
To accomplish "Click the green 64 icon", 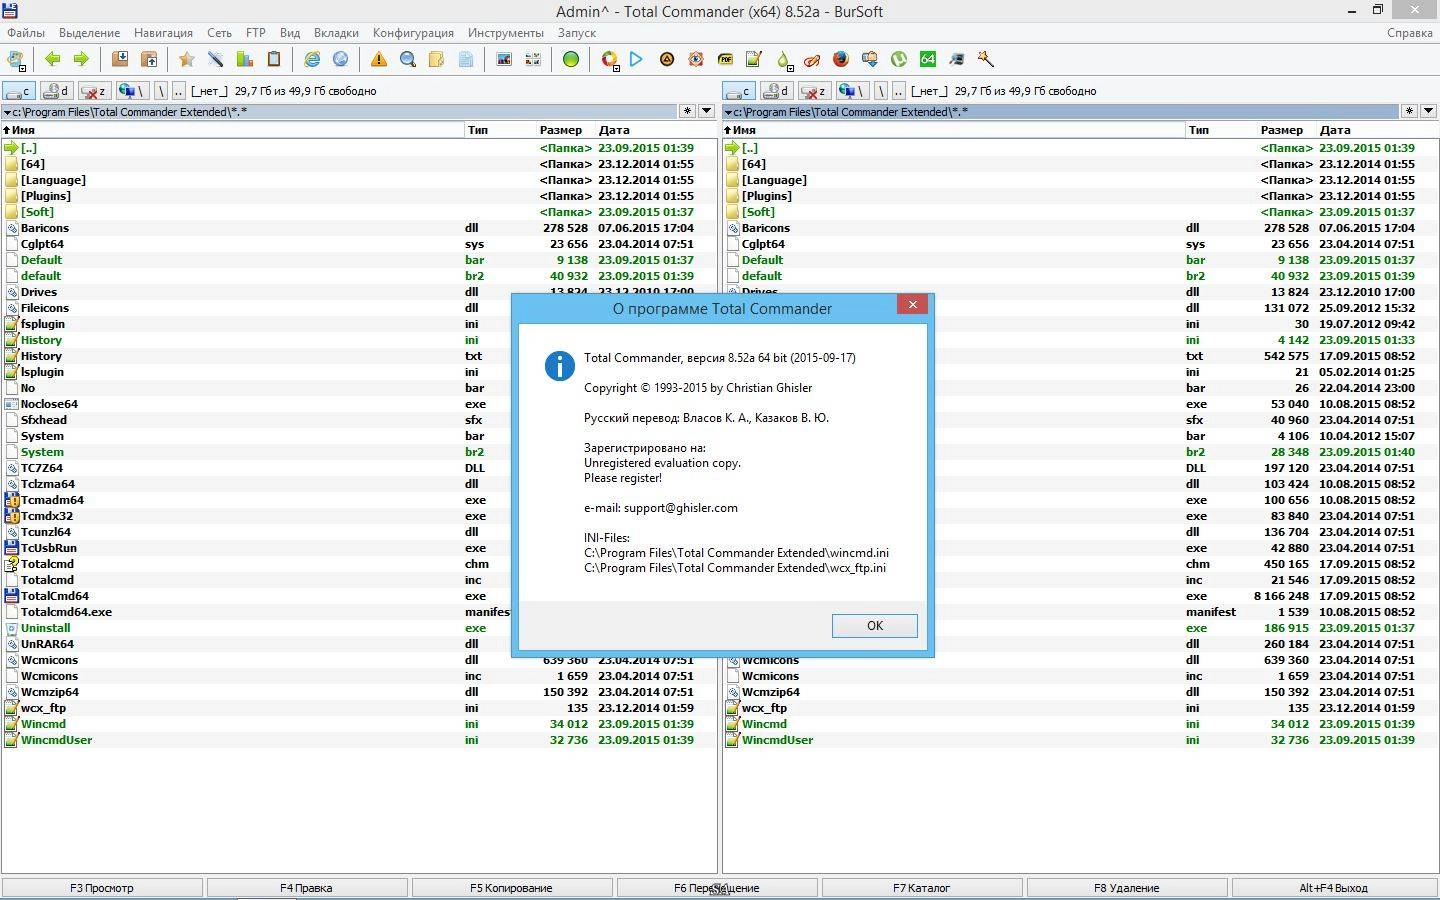I will [928, 59].
